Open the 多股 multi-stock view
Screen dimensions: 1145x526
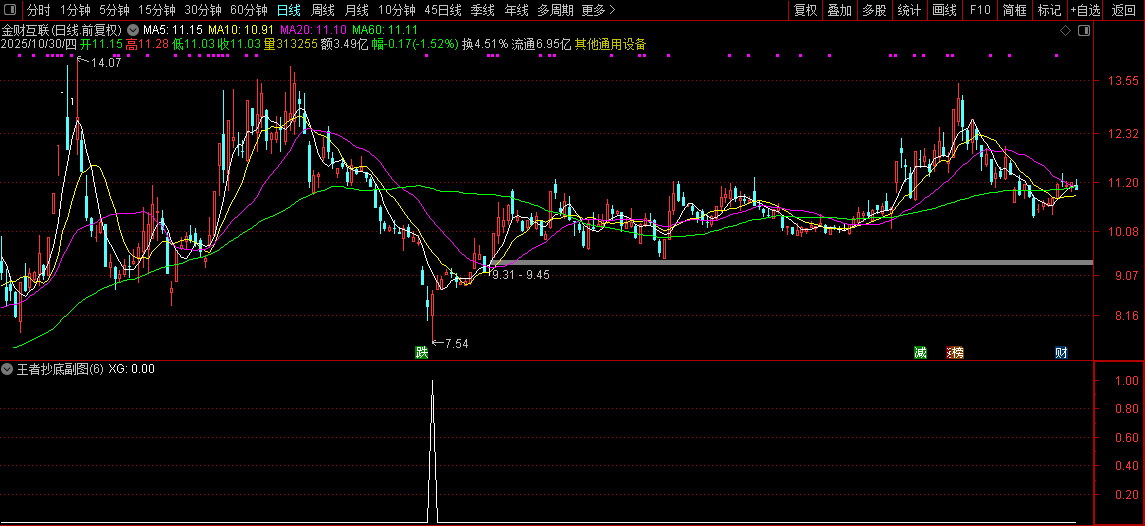(x=873, y=10)
